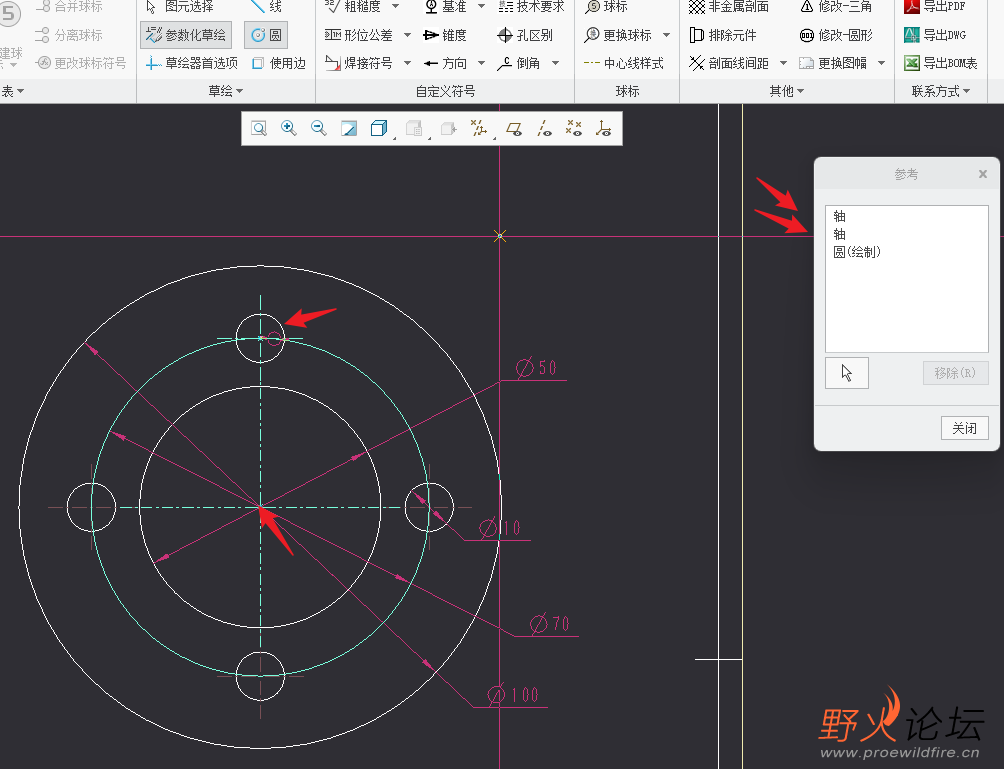Select the Ø70 dimension text
Screen dimensions: 1004x769
(x=550, y=623)
